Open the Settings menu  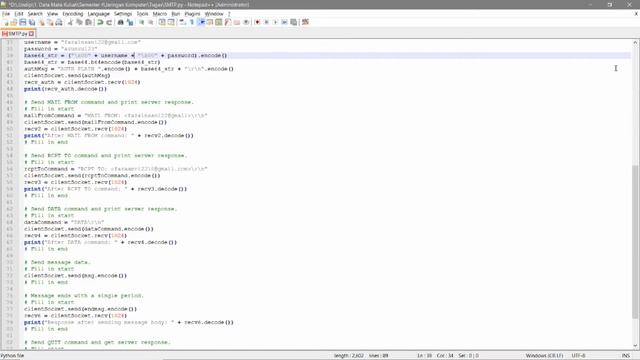pos(123,13)
